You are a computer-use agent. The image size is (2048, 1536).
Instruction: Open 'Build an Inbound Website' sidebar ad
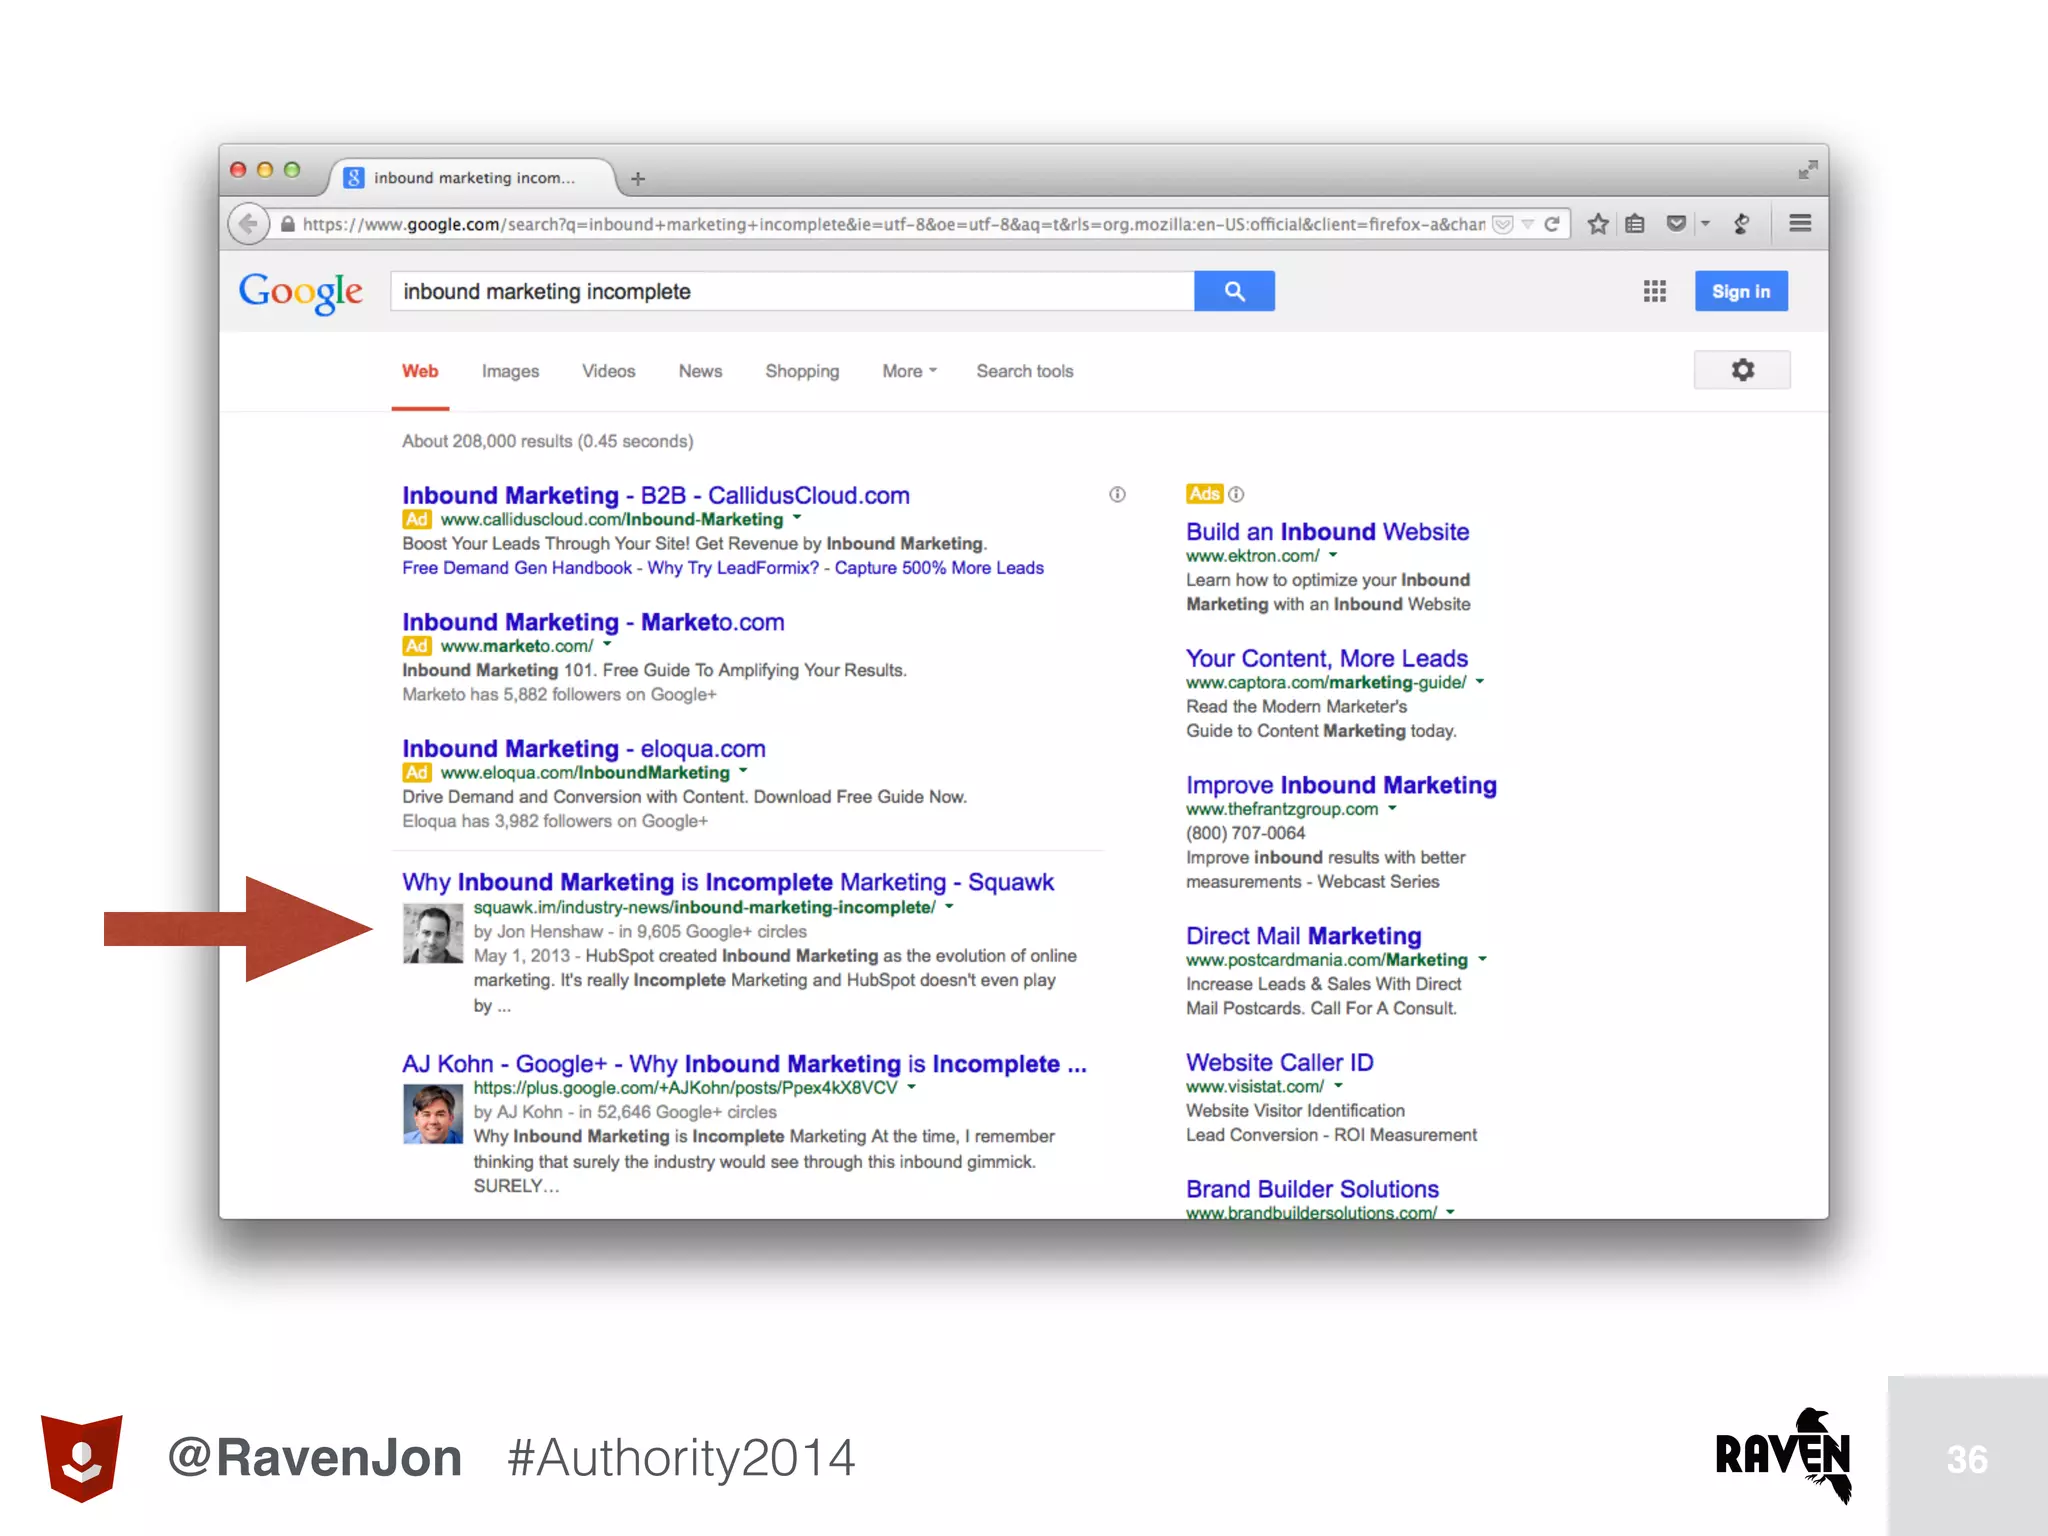pos(1327,531)
